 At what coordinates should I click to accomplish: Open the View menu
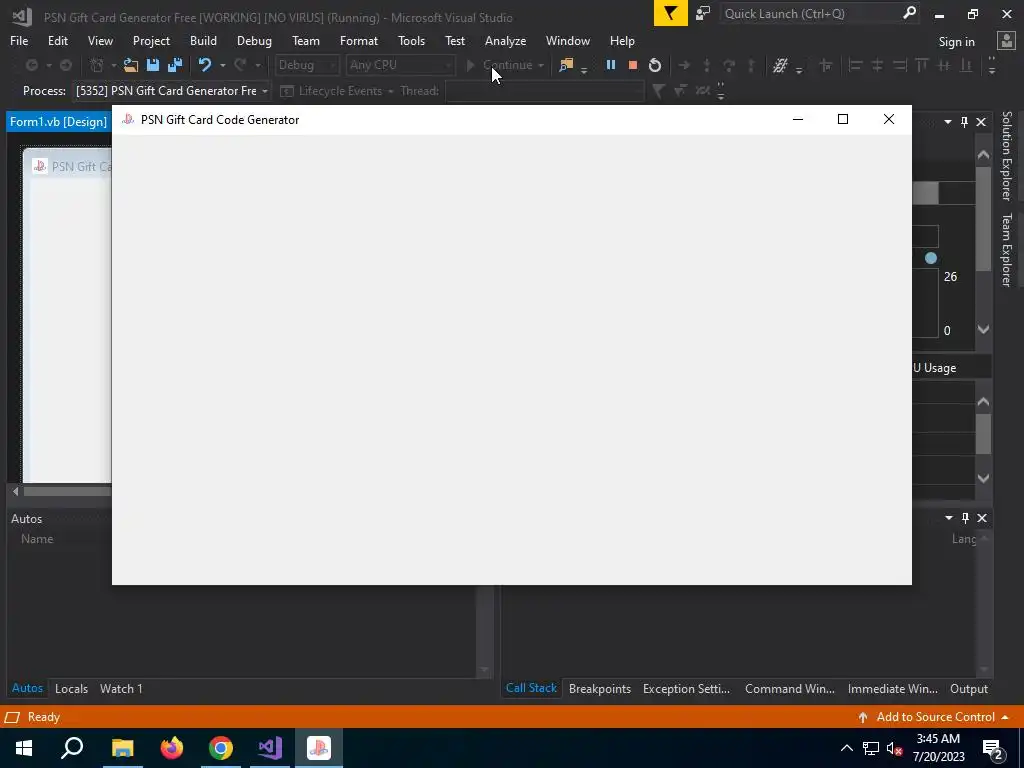coord(100,40)
